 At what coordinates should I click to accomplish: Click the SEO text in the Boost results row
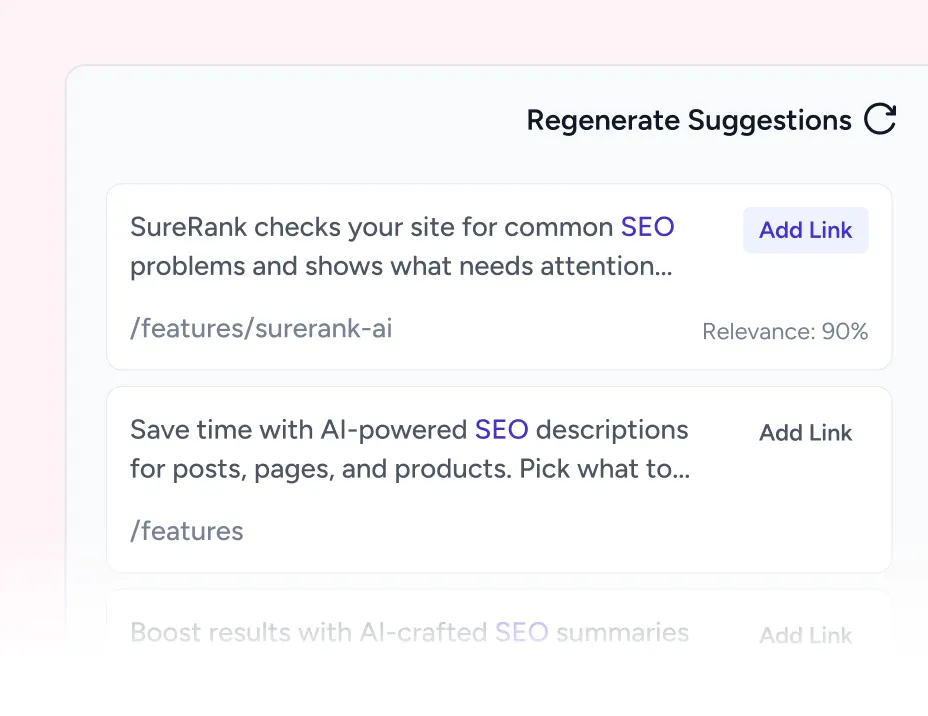(x=521, y=633)
